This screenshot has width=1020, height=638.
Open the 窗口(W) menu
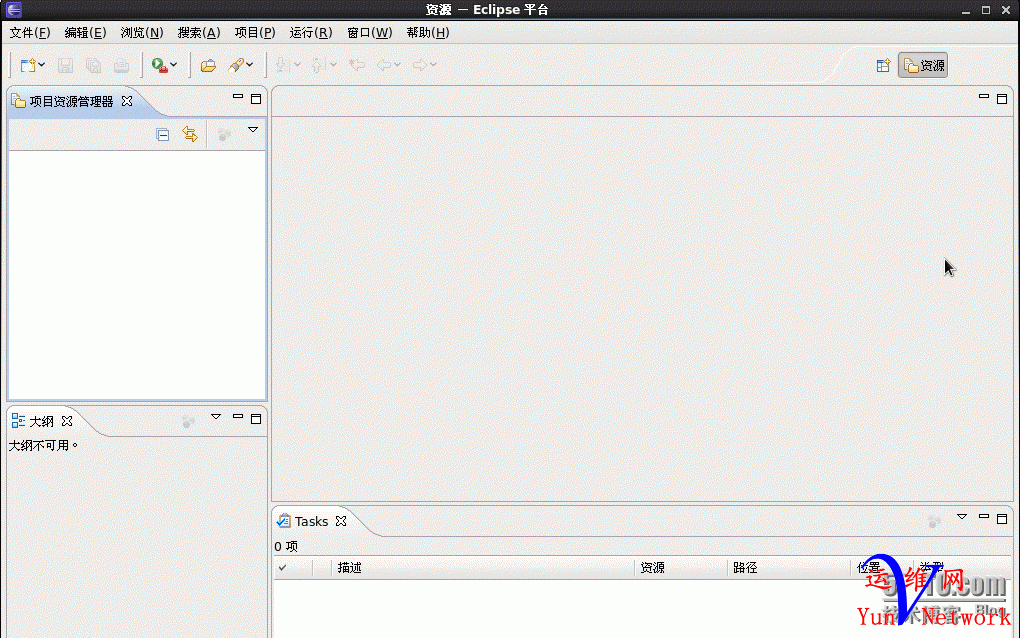click(x=369, y=32)
